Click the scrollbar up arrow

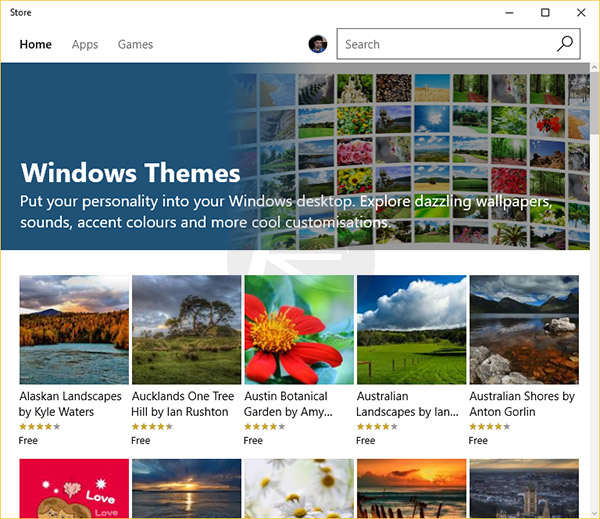click(x=594, y=67)
